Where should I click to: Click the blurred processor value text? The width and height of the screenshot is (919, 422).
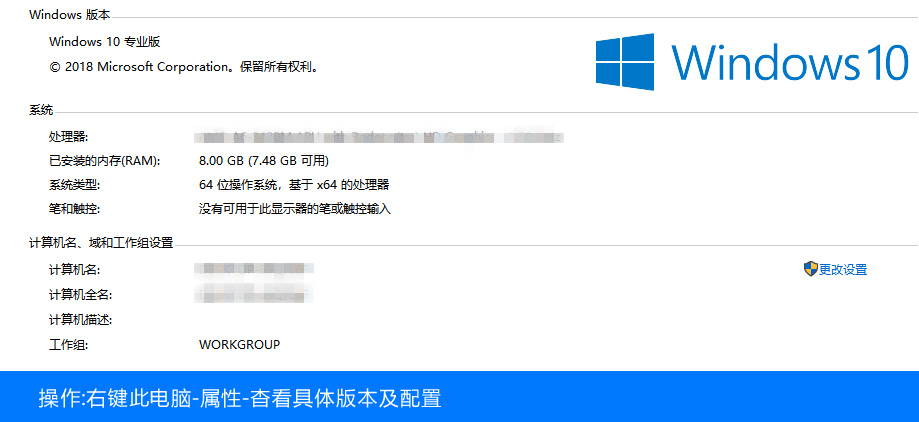pos(380,135)
